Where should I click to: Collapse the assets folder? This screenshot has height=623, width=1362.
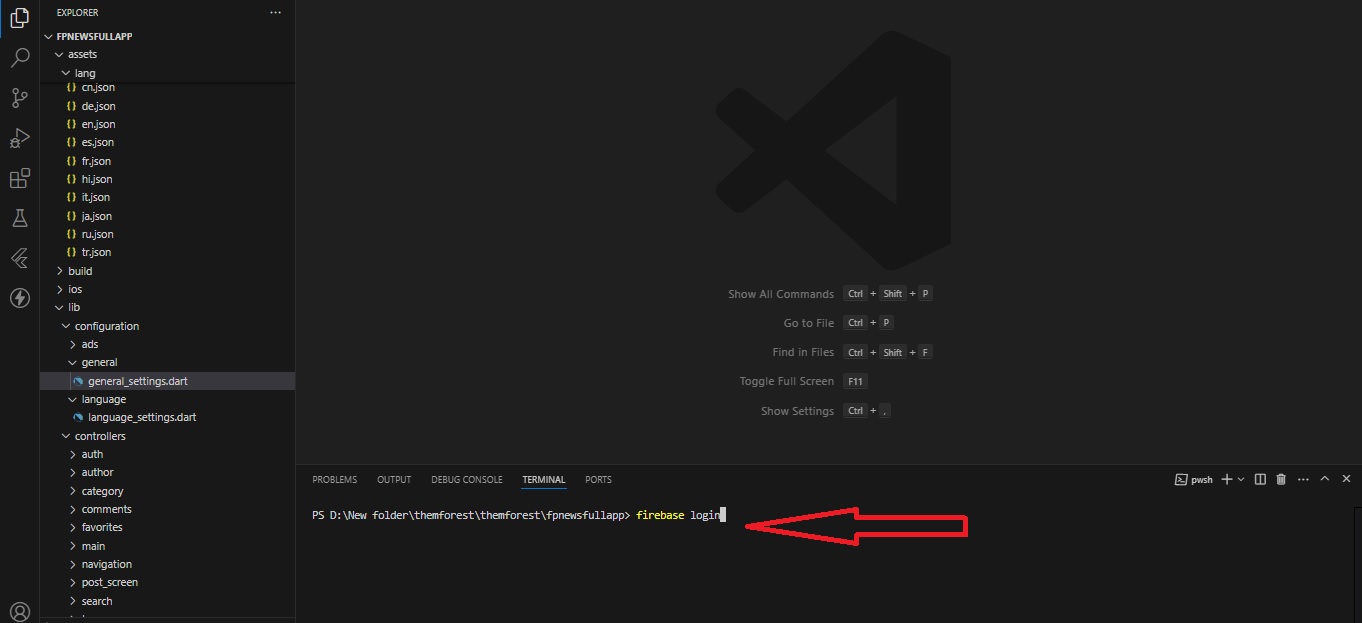(x=167, y=54)
